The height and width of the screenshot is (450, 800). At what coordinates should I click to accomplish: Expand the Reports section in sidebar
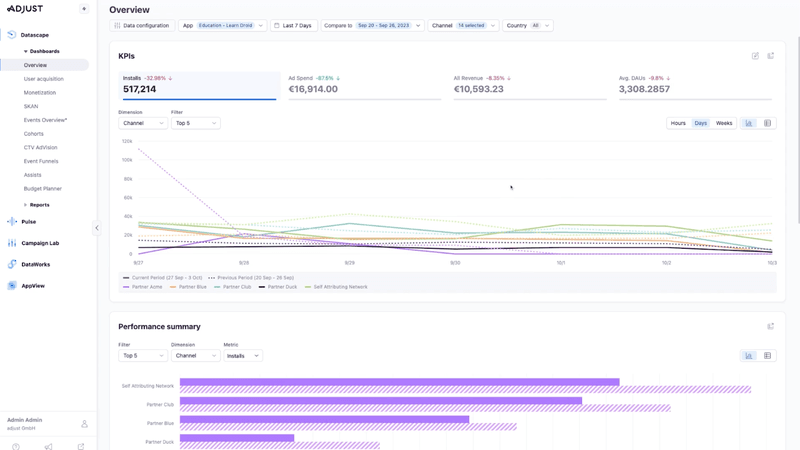[x=38, y=205]
